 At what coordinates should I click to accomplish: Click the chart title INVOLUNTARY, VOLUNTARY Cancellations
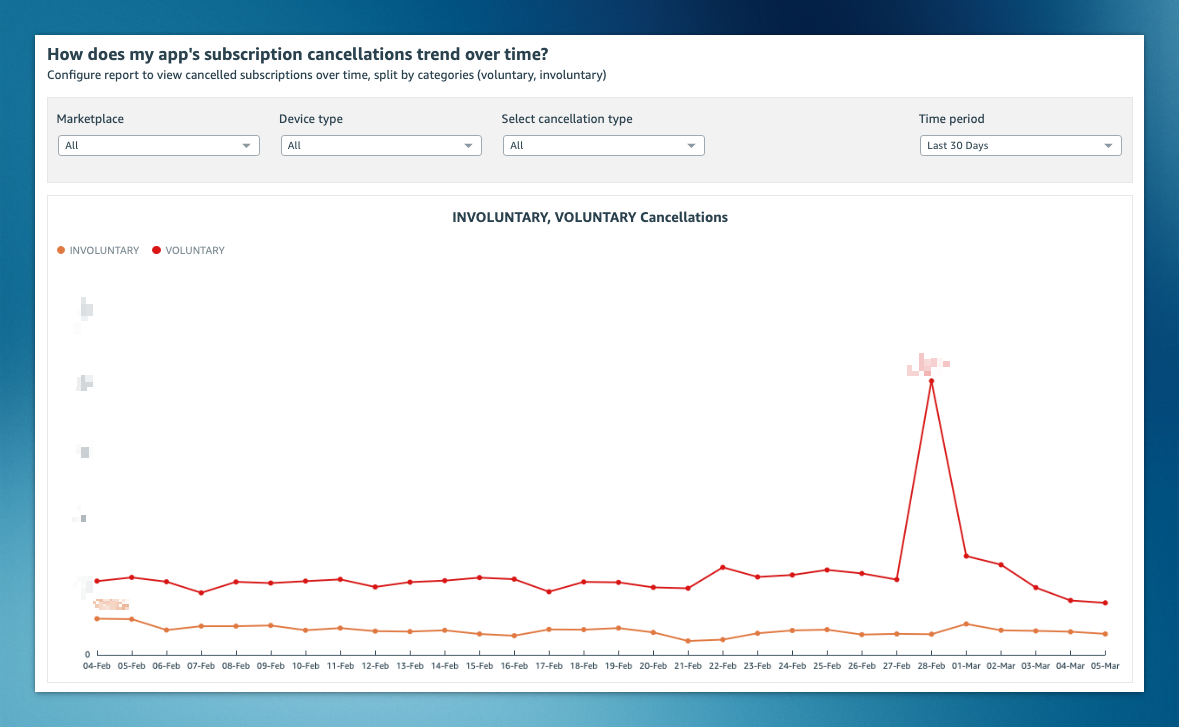(590, 217)
